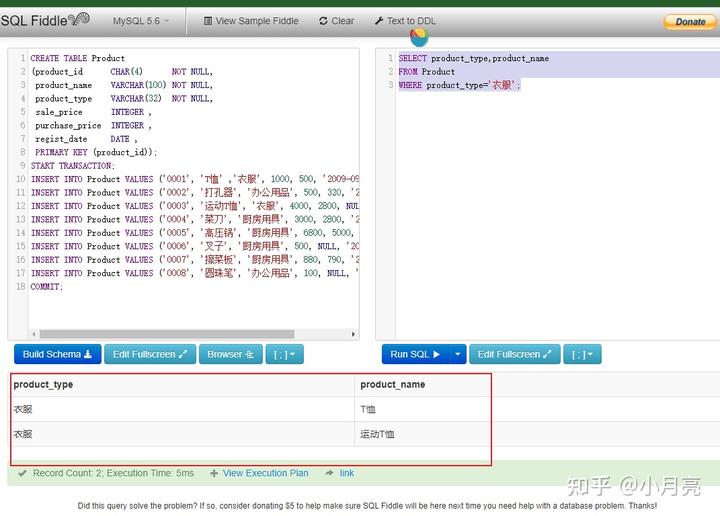Click the T恤 result cell

[368, 409]
